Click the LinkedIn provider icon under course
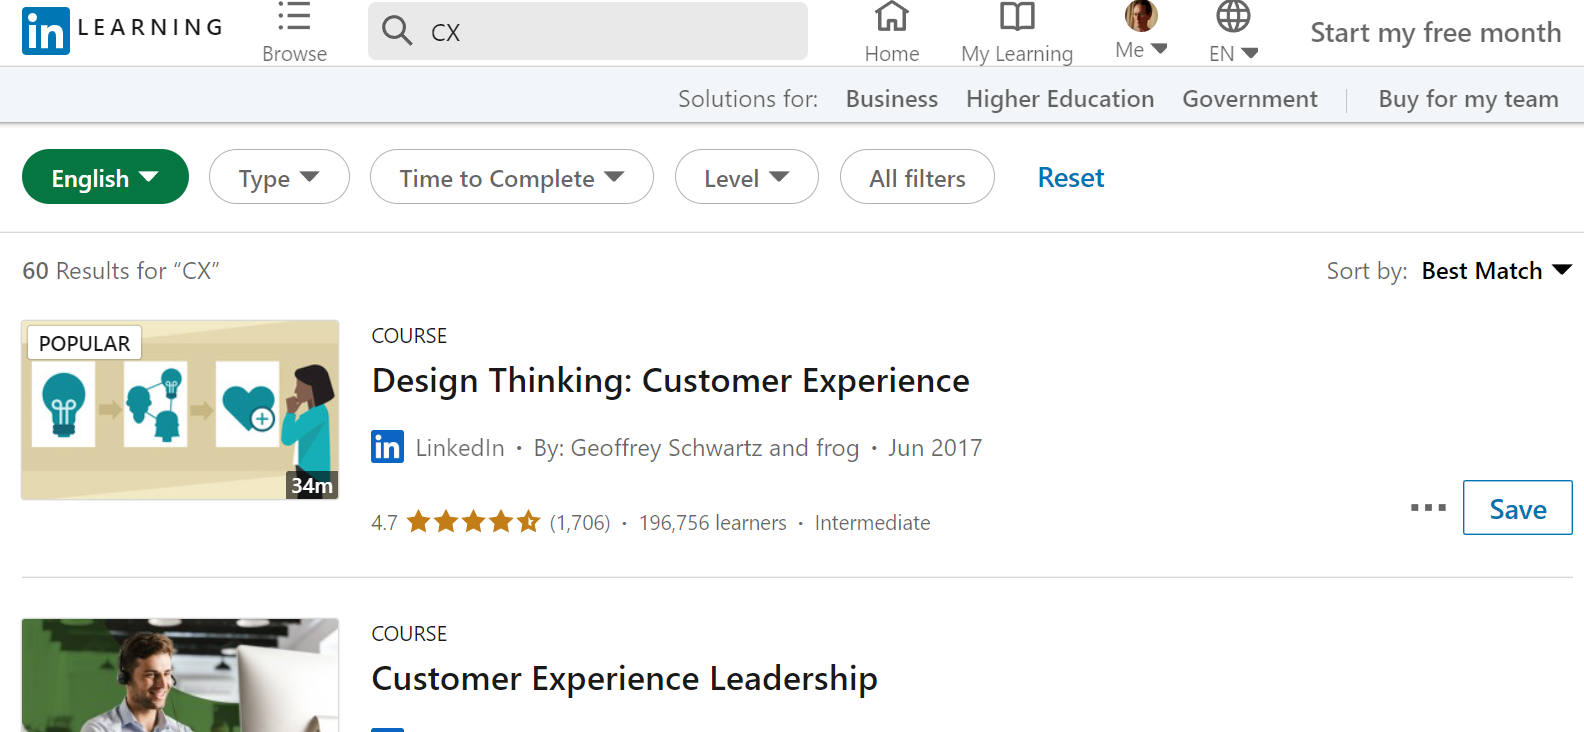The height and width of the screenshot is (732, 1584). pos(387,447)
